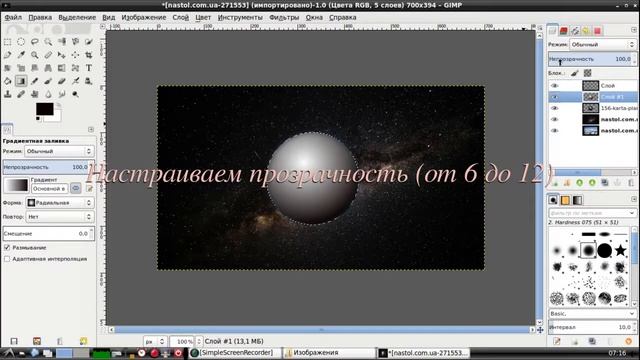
Task: Click the nastol.com.ua GIMP taskbar button
Action: [x=424, y=353]
